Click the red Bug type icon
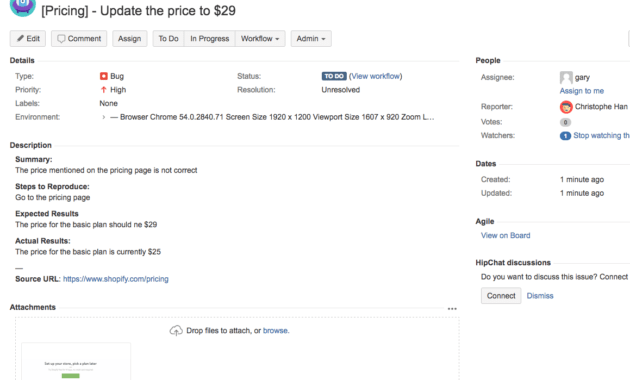The height and width of the screenshot is (380, 630). click(x=104, y=76)
